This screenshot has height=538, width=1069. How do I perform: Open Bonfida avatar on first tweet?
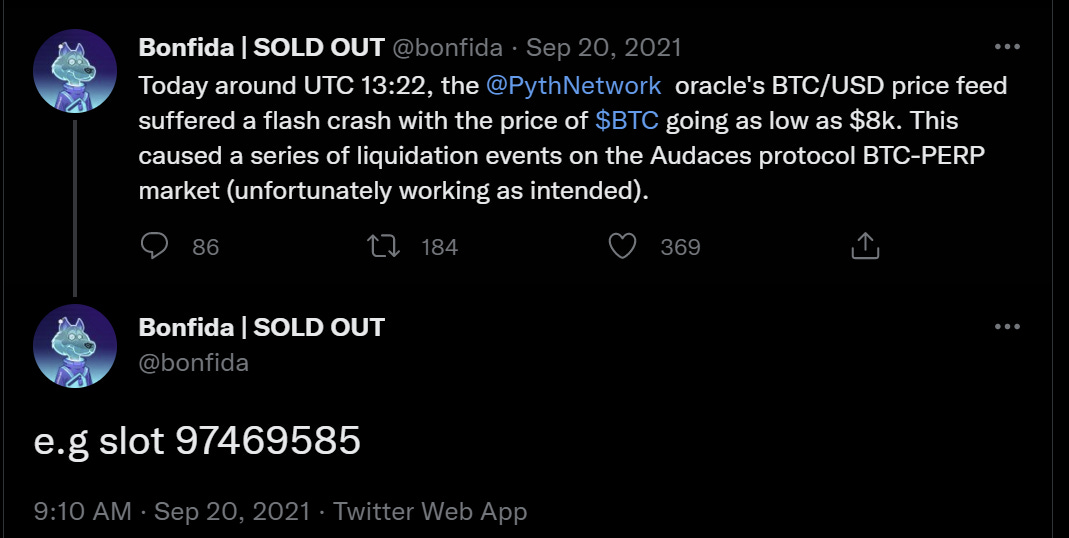[x=75, y=71]
